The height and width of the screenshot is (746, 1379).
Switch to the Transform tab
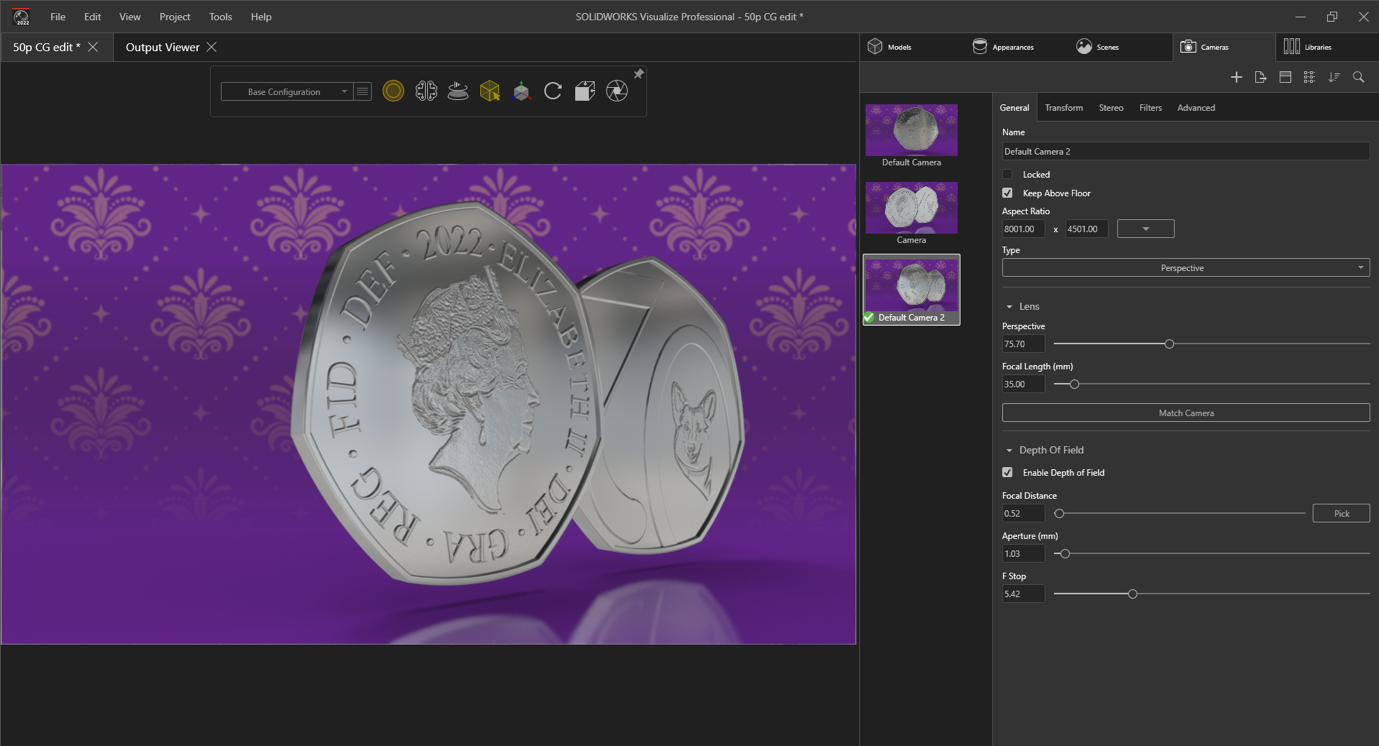1063,108
